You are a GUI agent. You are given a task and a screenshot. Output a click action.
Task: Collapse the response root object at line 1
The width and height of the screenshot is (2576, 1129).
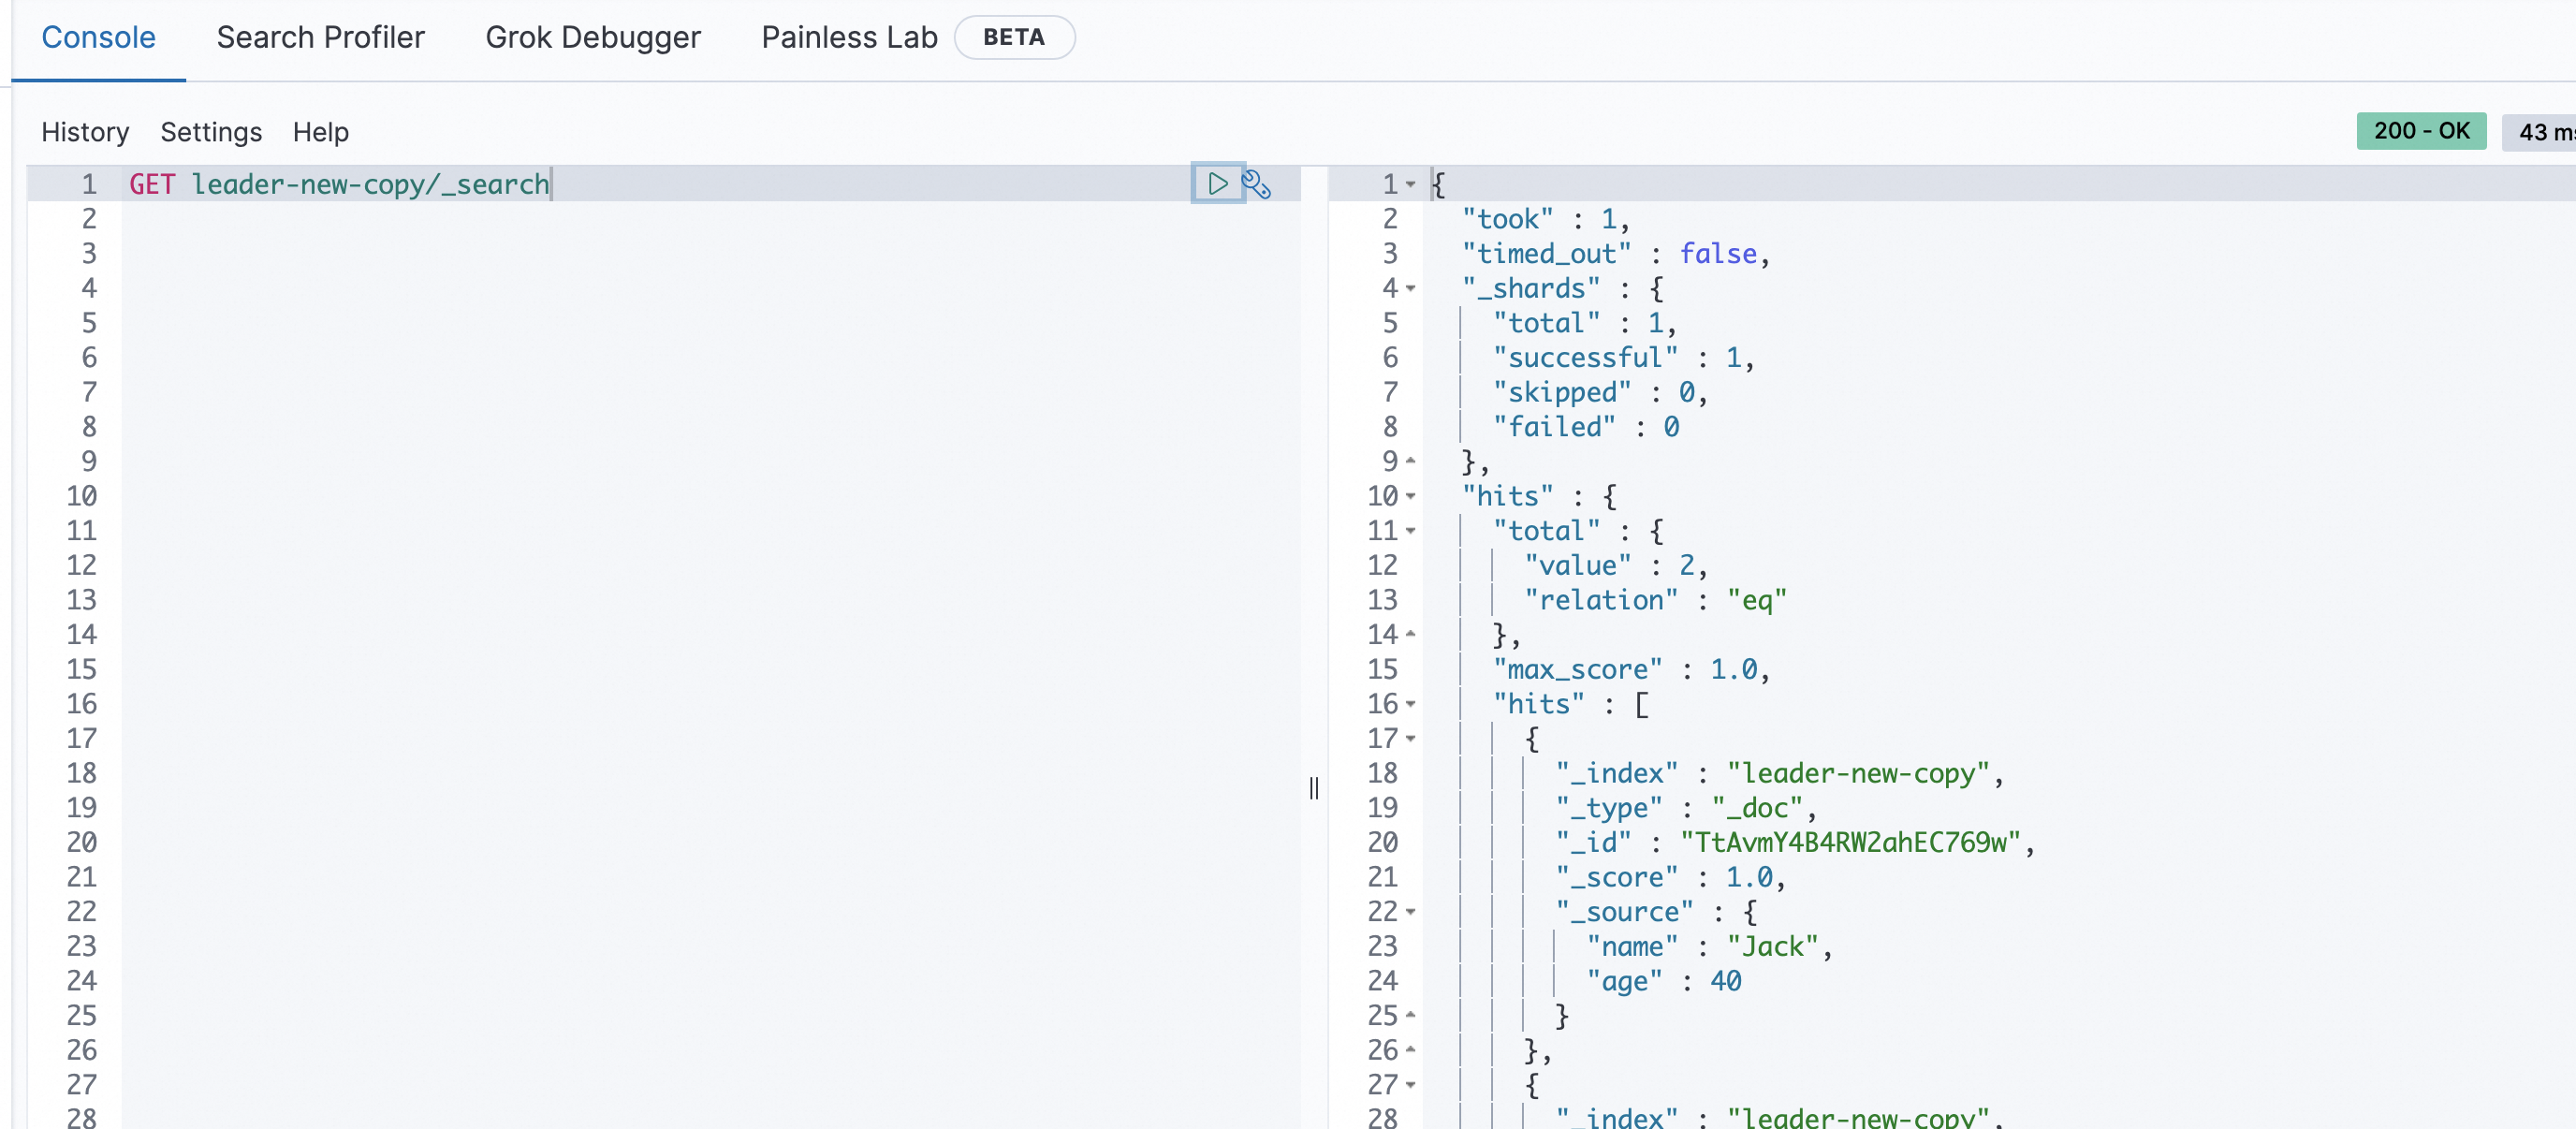pos(1410,184)
